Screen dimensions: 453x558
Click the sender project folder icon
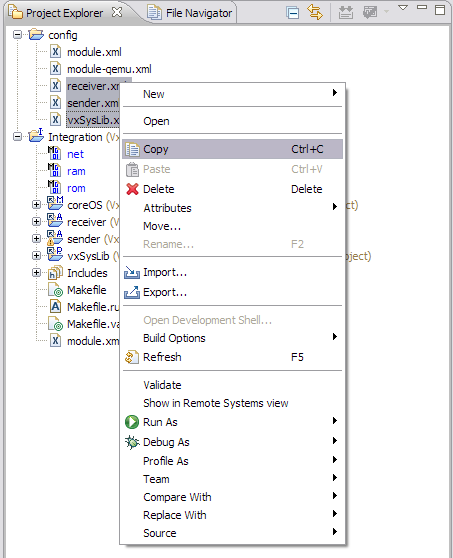(x=55, y=238)
